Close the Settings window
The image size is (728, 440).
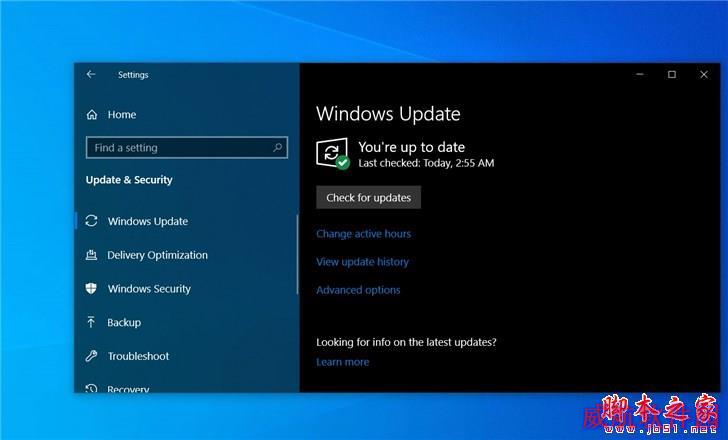click(x=704, y=74)
